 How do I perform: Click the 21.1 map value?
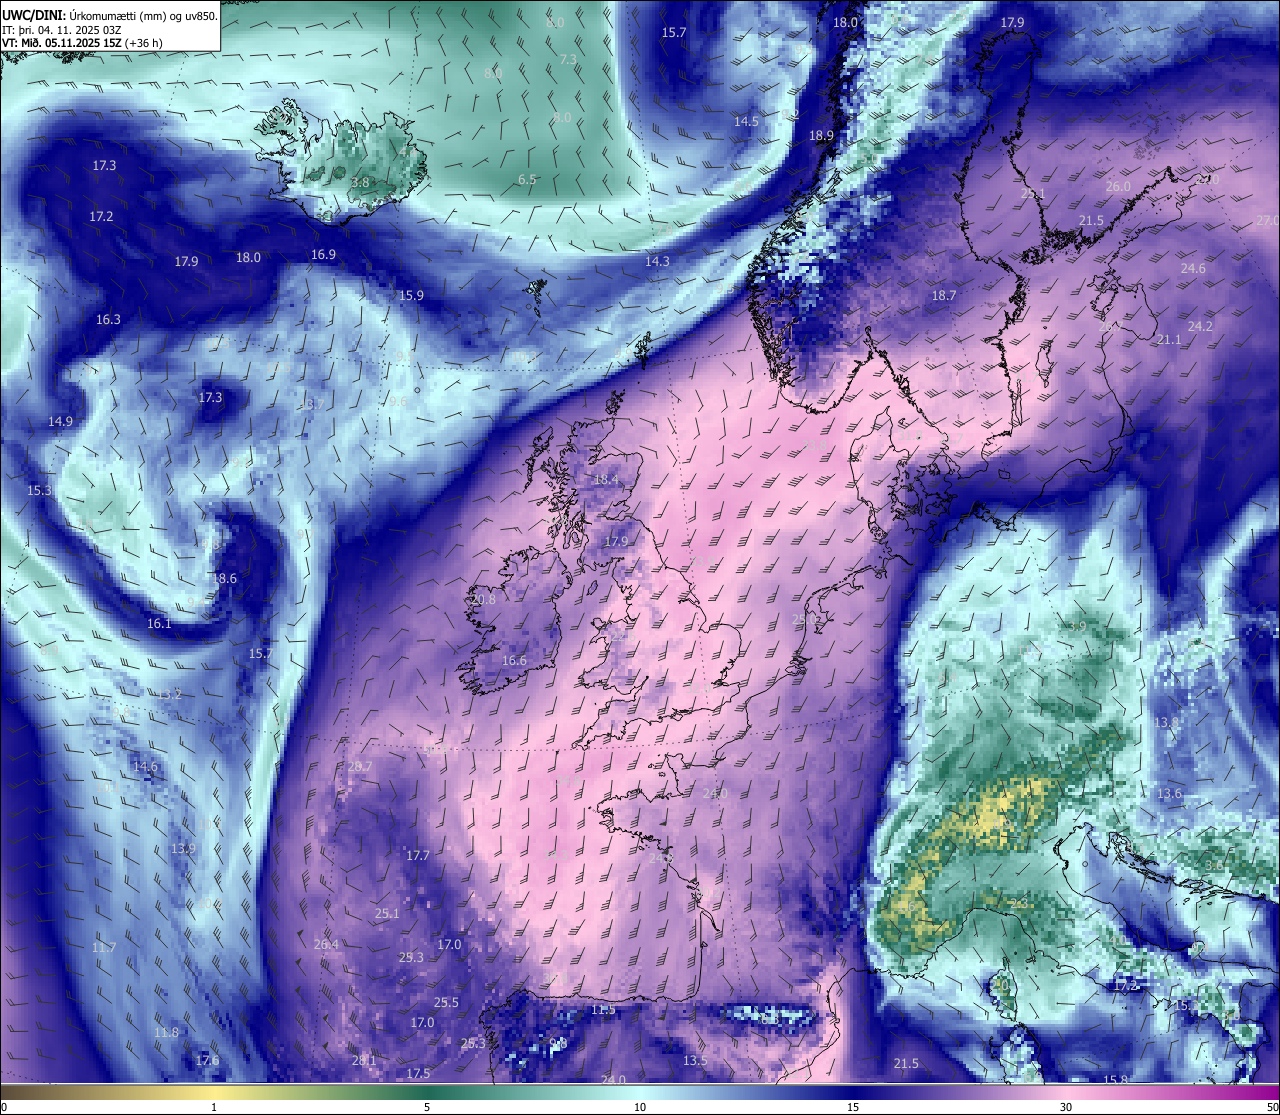coord(1169,340)
